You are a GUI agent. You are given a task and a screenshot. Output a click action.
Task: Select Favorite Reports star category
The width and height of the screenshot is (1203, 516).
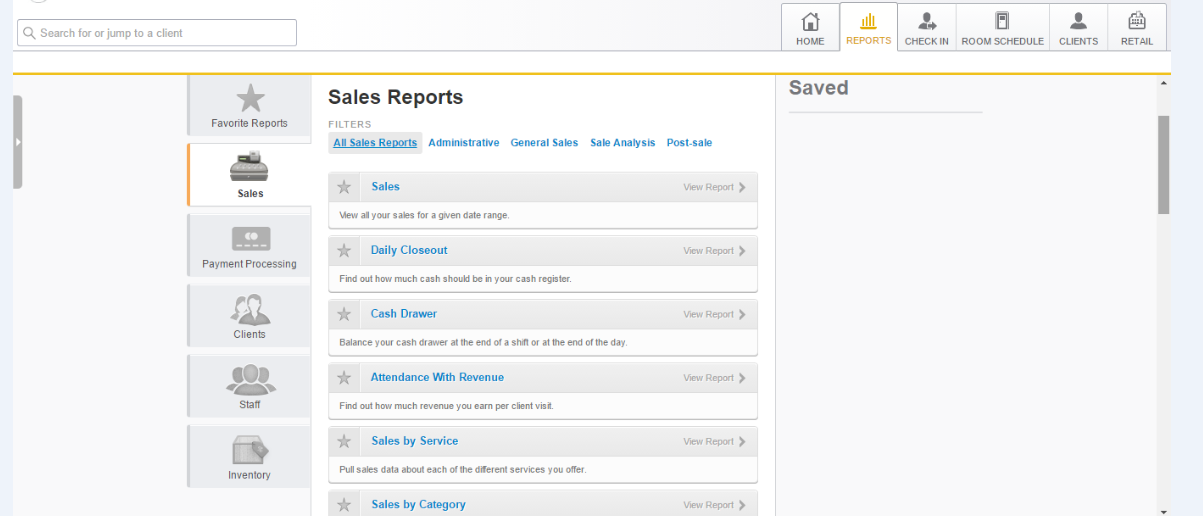pos(249,106)
